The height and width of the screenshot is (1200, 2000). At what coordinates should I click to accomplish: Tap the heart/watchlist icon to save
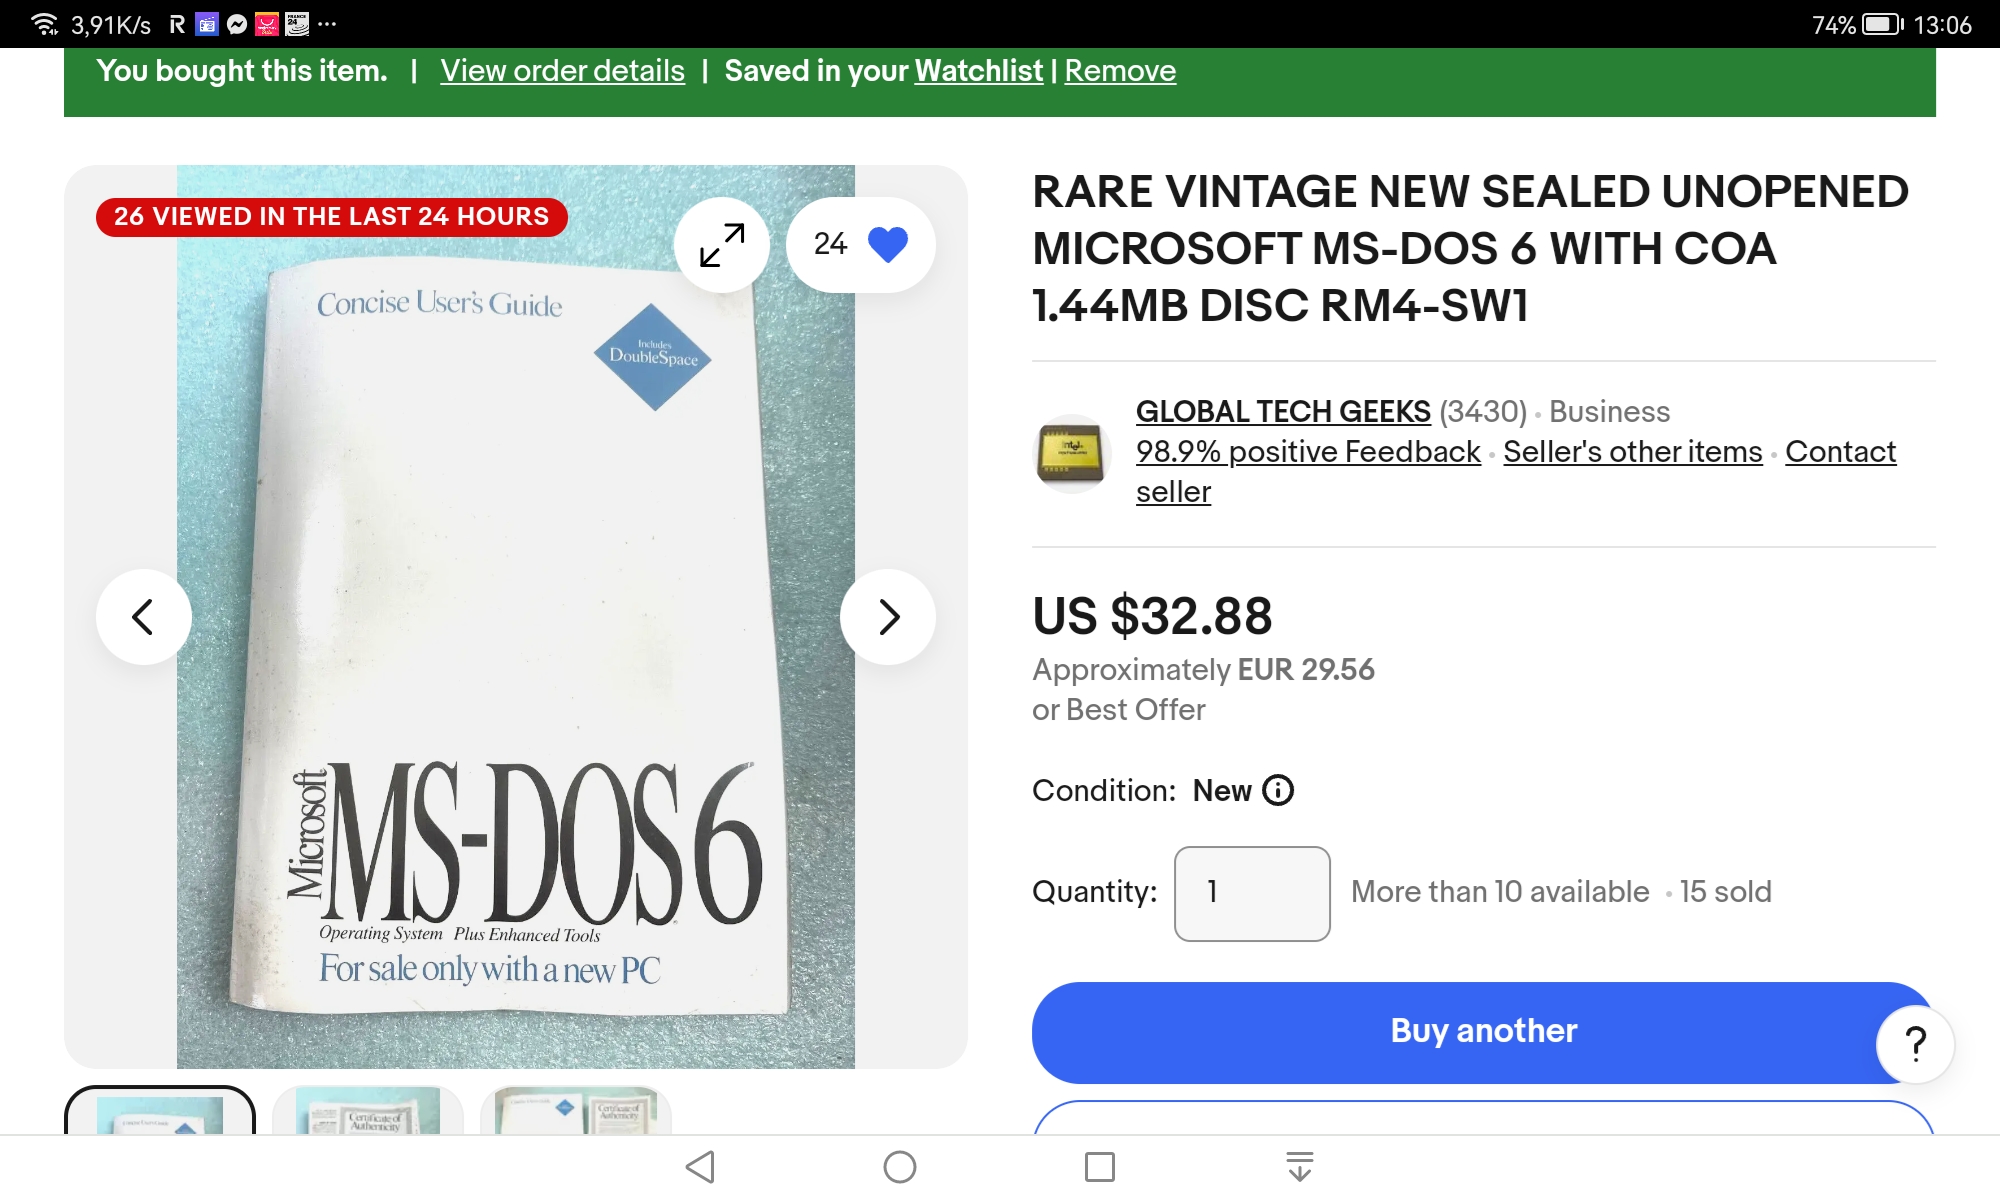pos(889,243)
